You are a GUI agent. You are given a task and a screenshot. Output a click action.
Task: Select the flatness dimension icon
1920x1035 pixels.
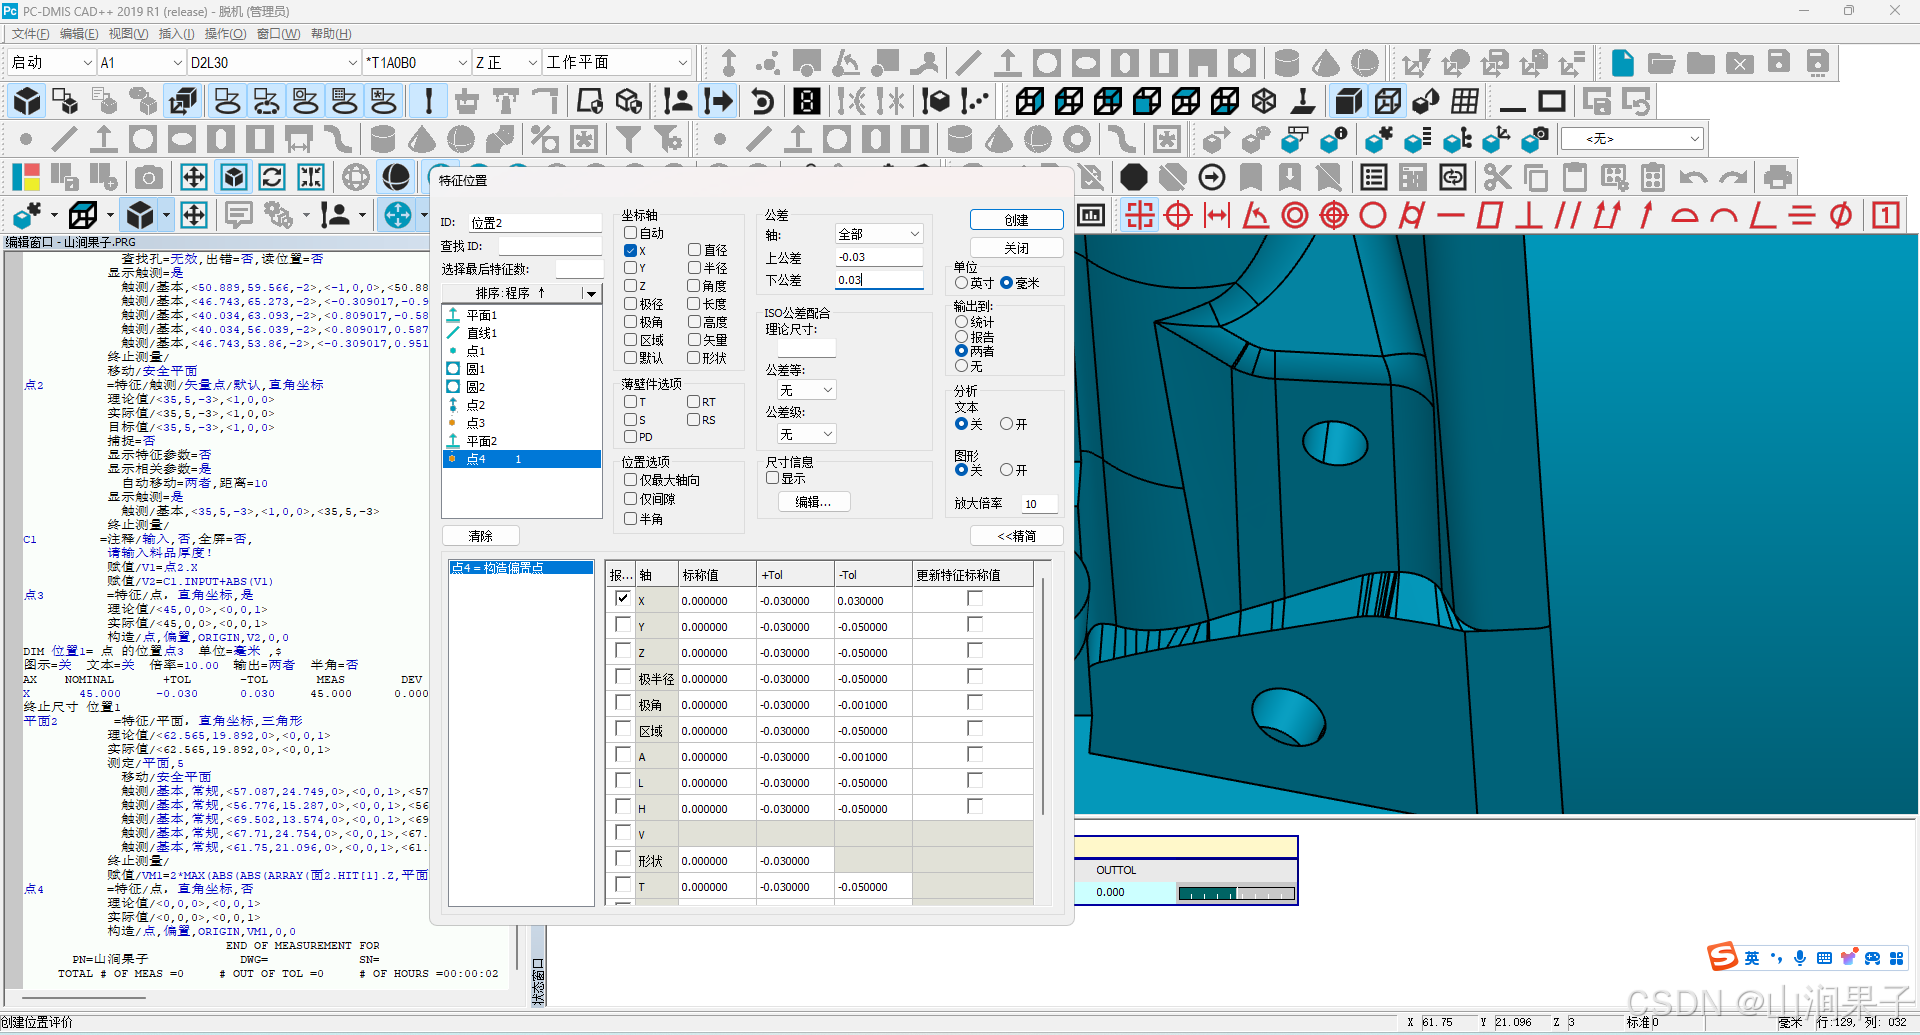click(x=1490, y=215)
